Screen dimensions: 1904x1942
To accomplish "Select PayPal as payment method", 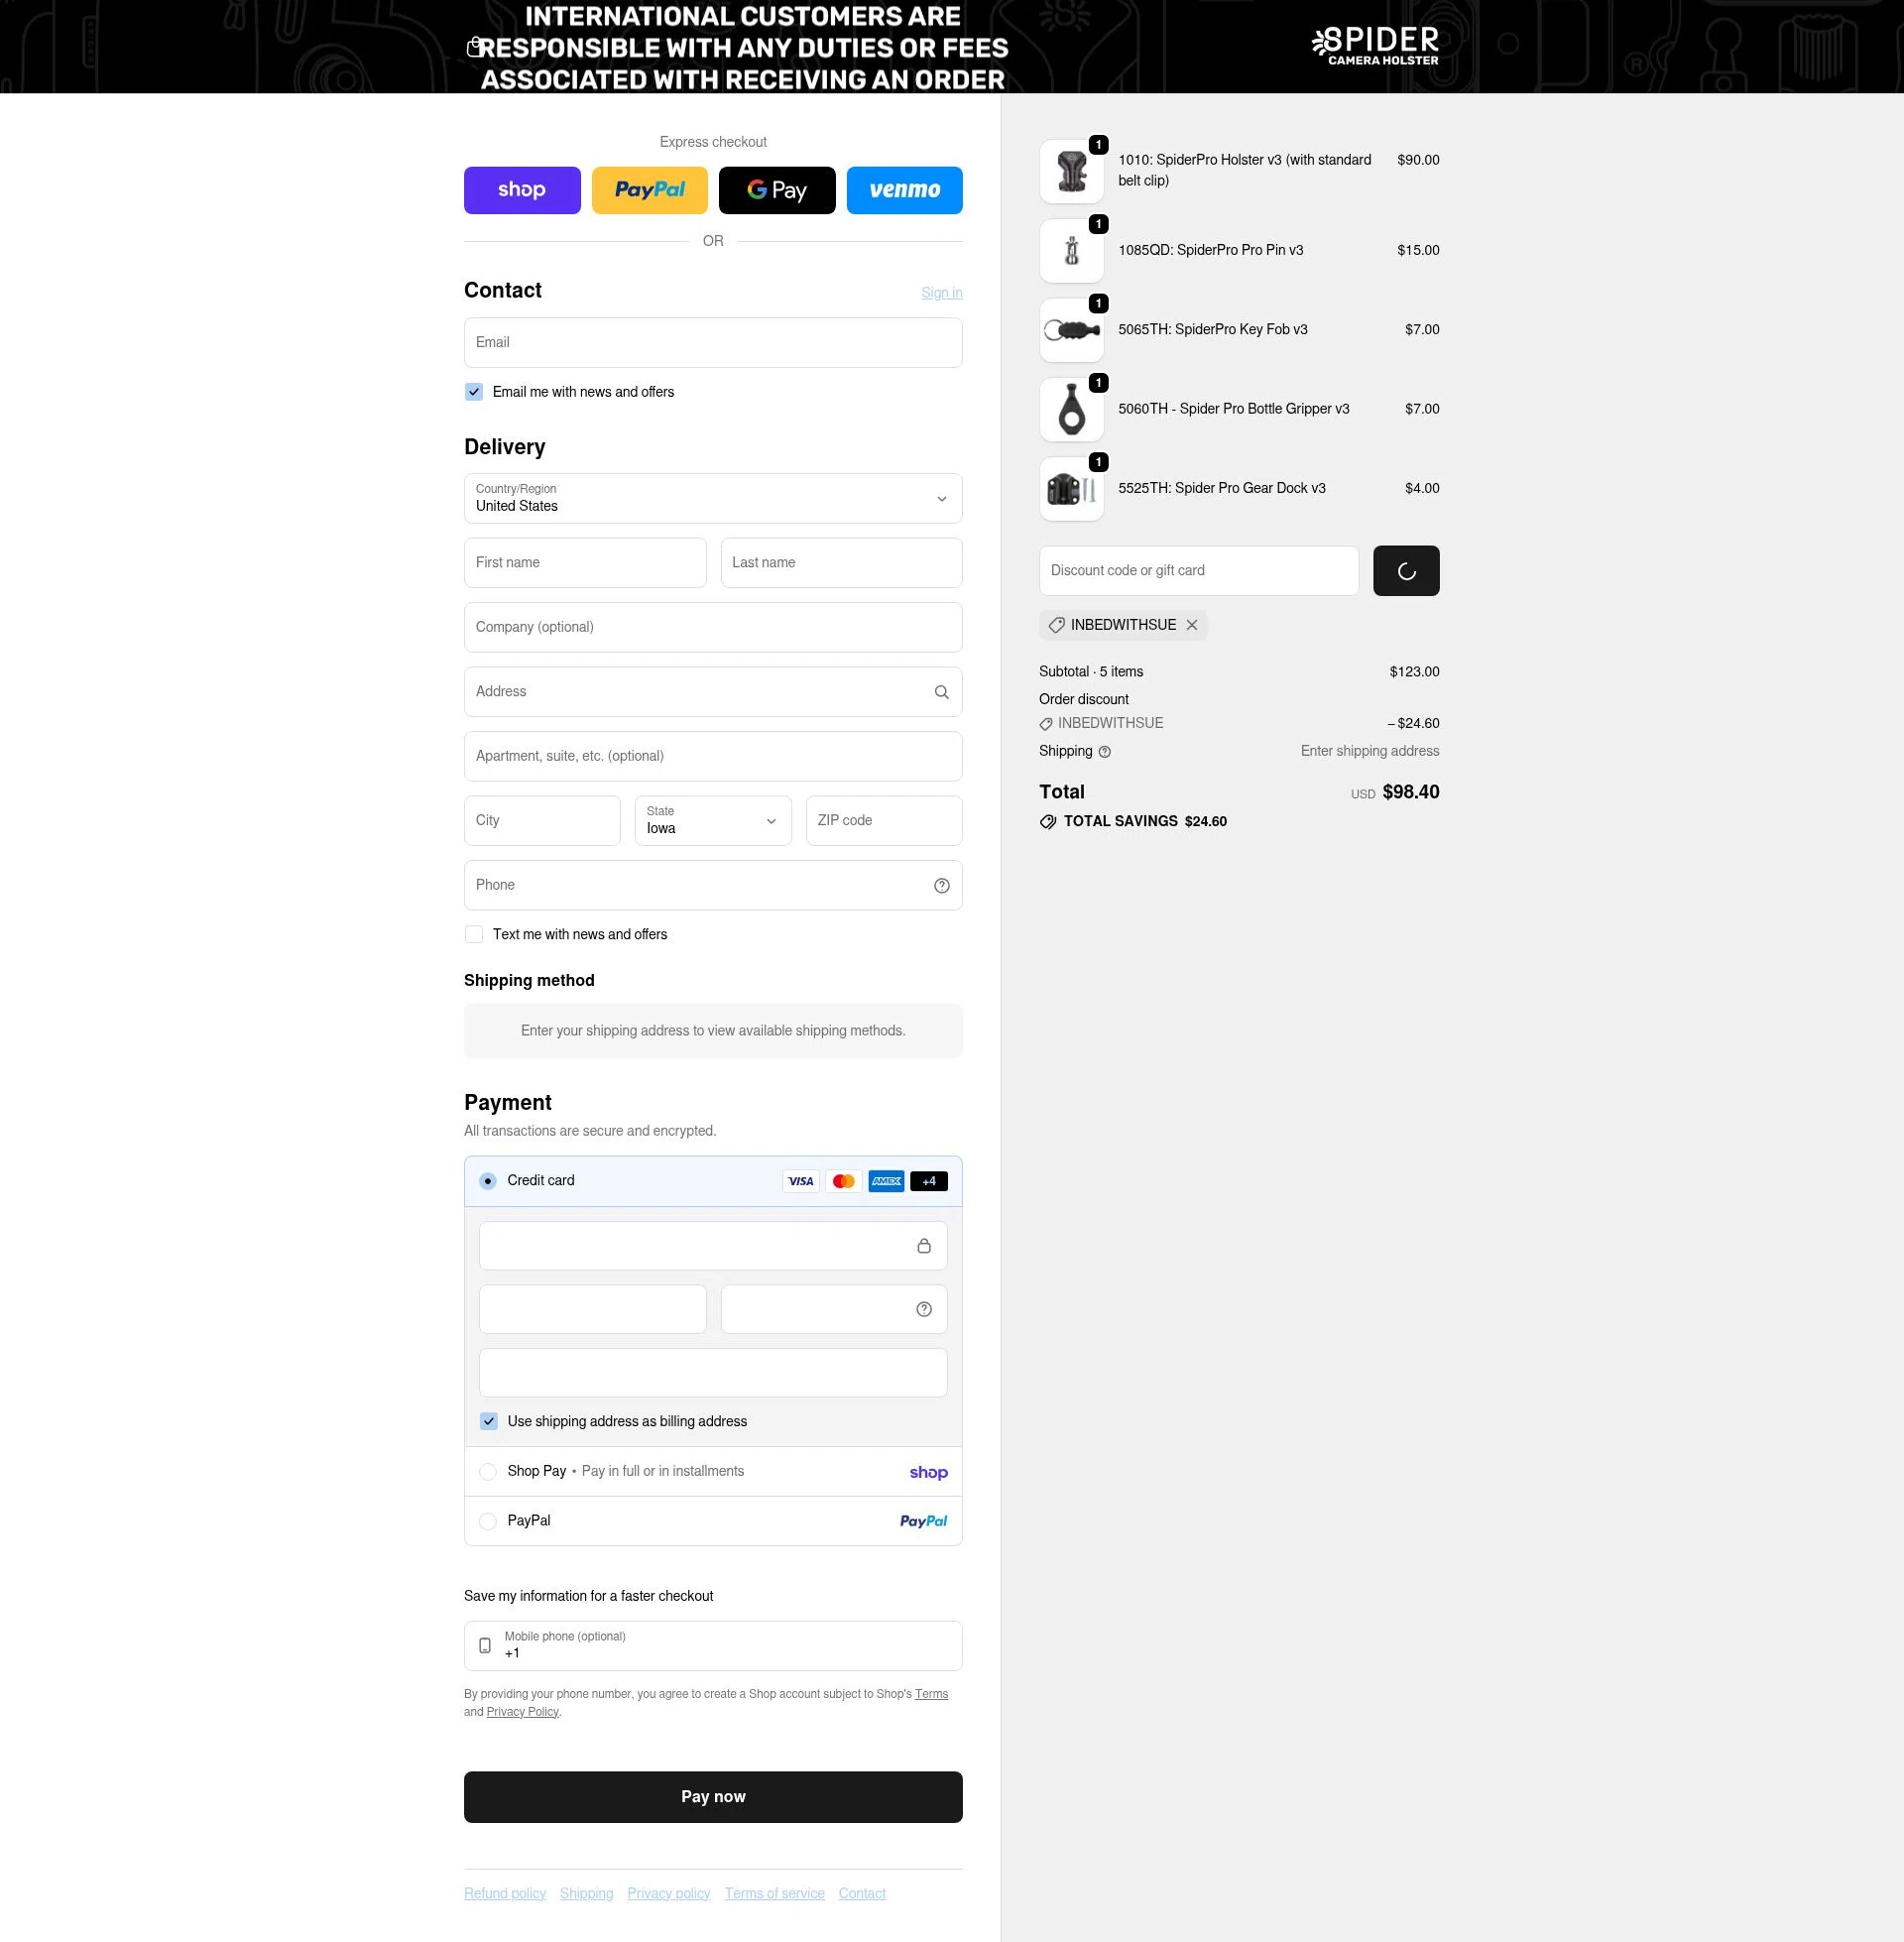I will 488,1521.
